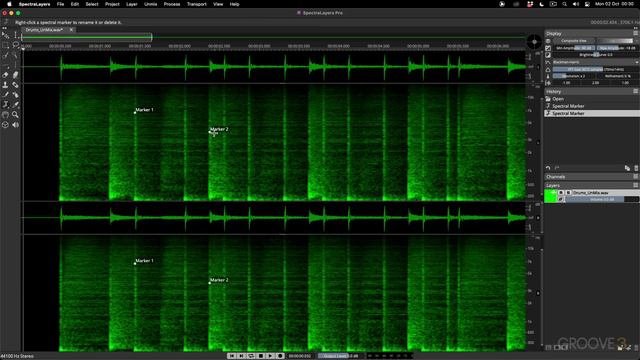
Task: Select the first Spectral Marker history state
Action: 592,106
